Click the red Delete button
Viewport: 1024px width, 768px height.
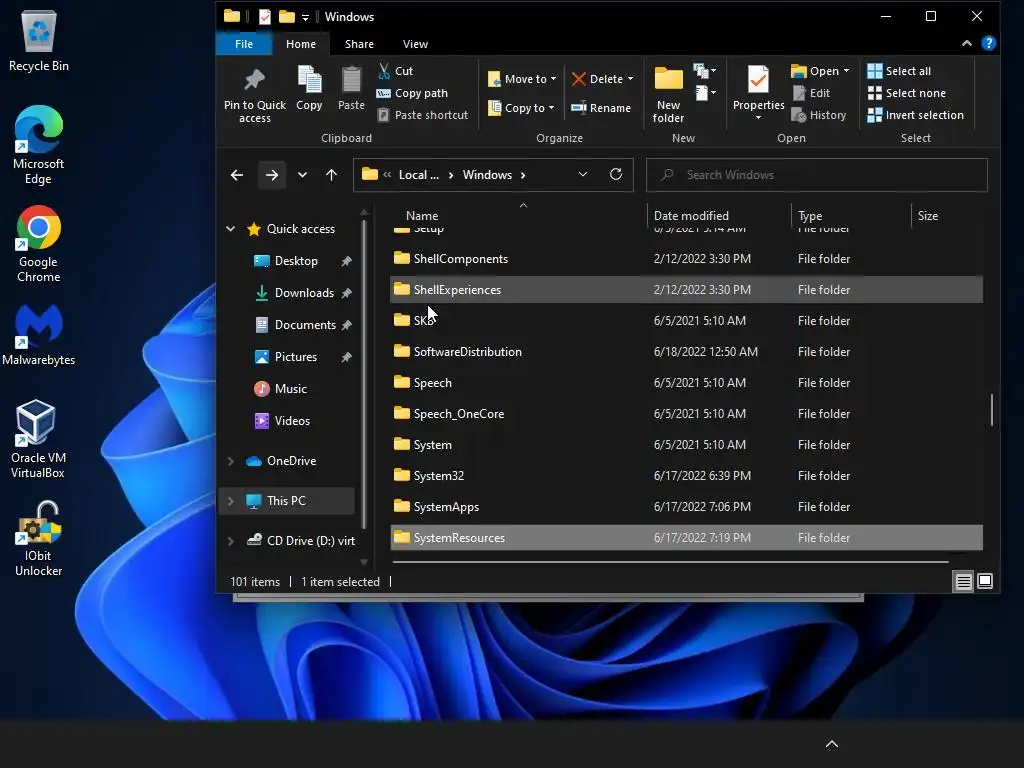coord(597,78)
